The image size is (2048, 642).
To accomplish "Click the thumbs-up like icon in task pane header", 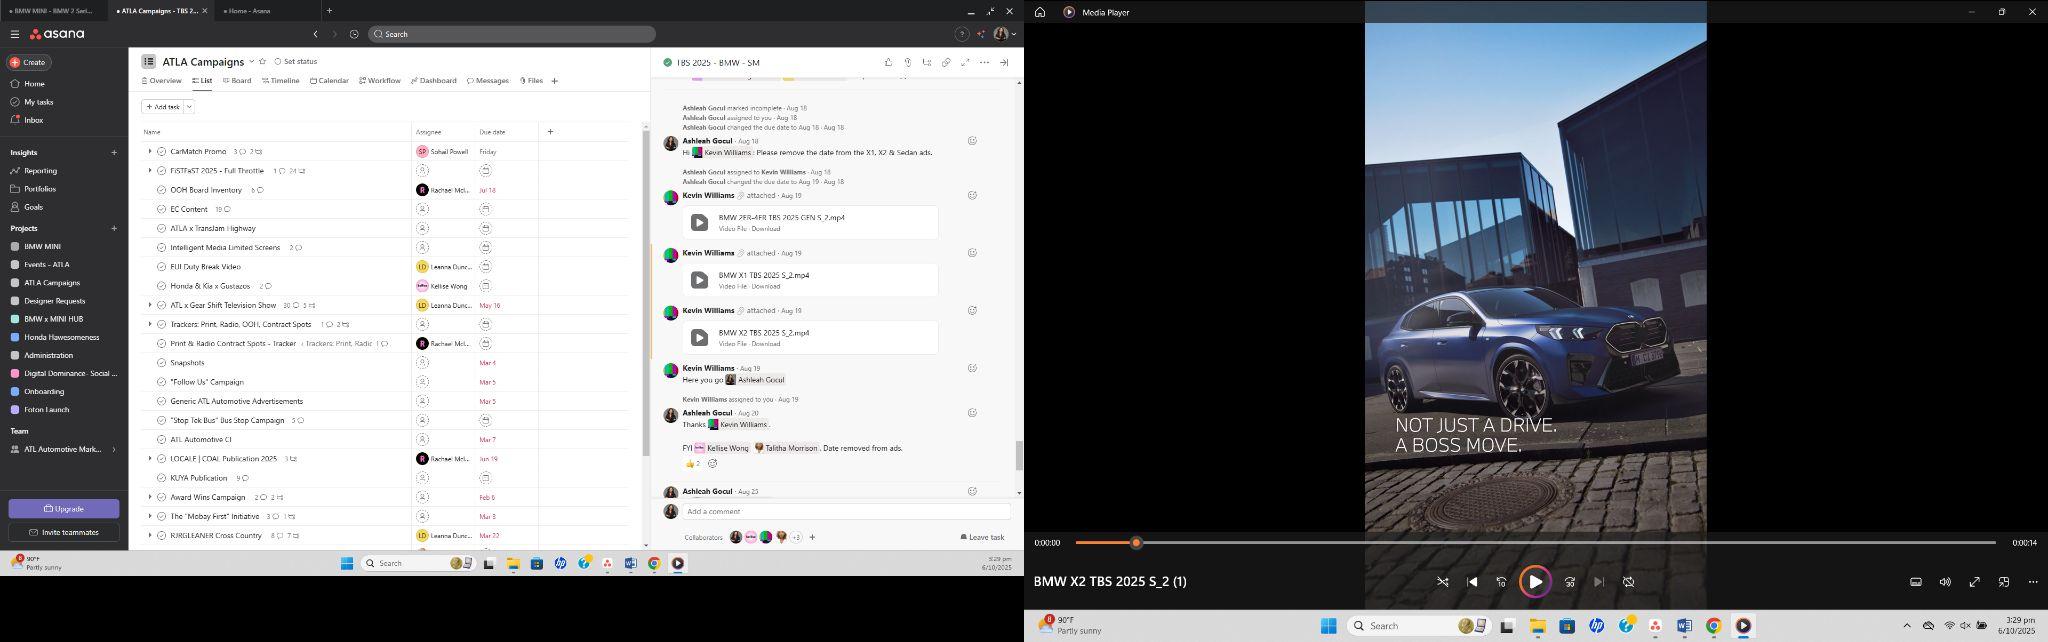I will [888, 62].
